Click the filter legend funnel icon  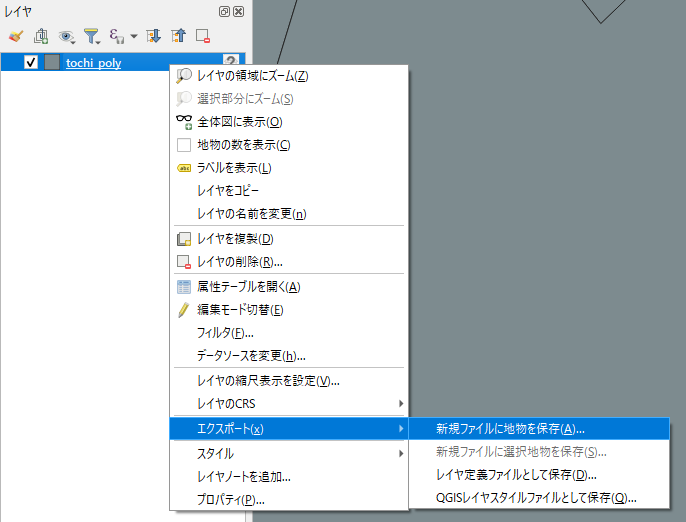point(92,36)
